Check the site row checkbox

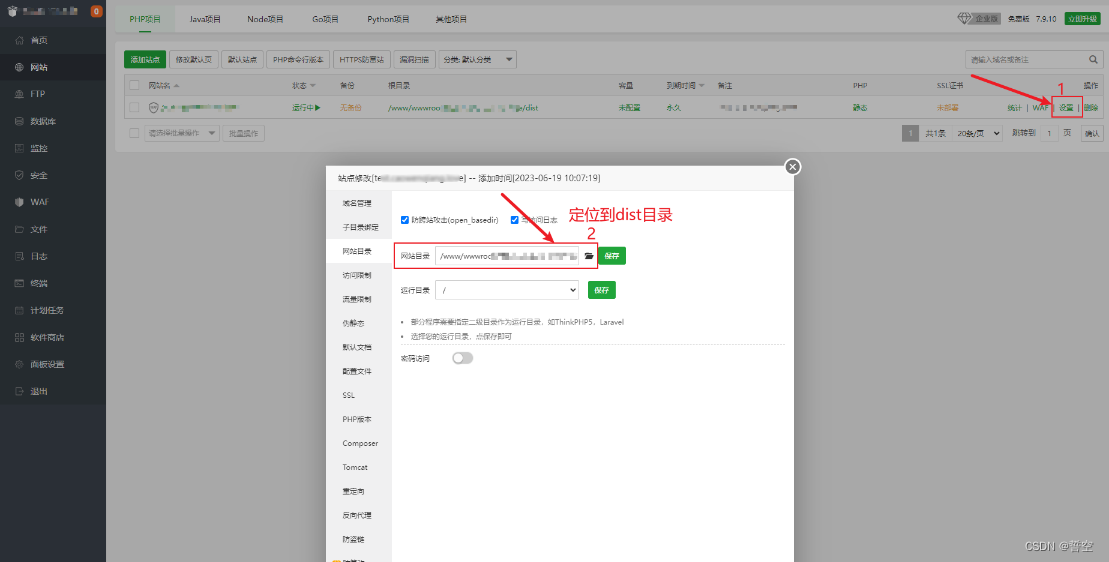click(x=134, y=107)
